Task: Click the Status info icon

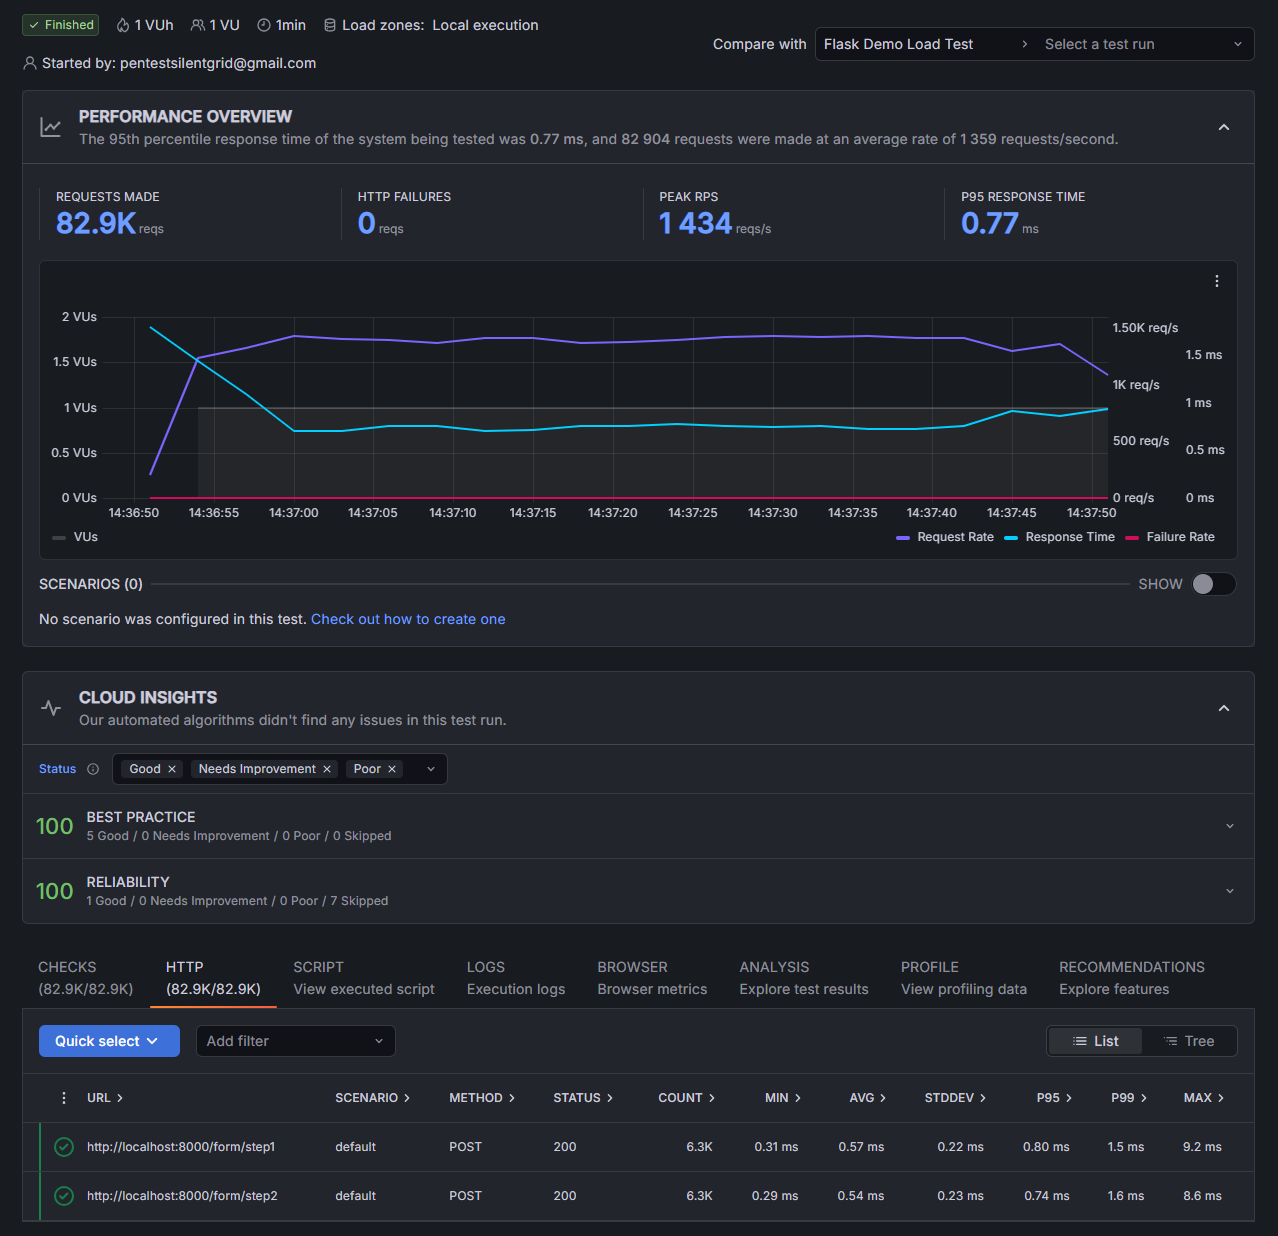Action: (x=93, y=769)
